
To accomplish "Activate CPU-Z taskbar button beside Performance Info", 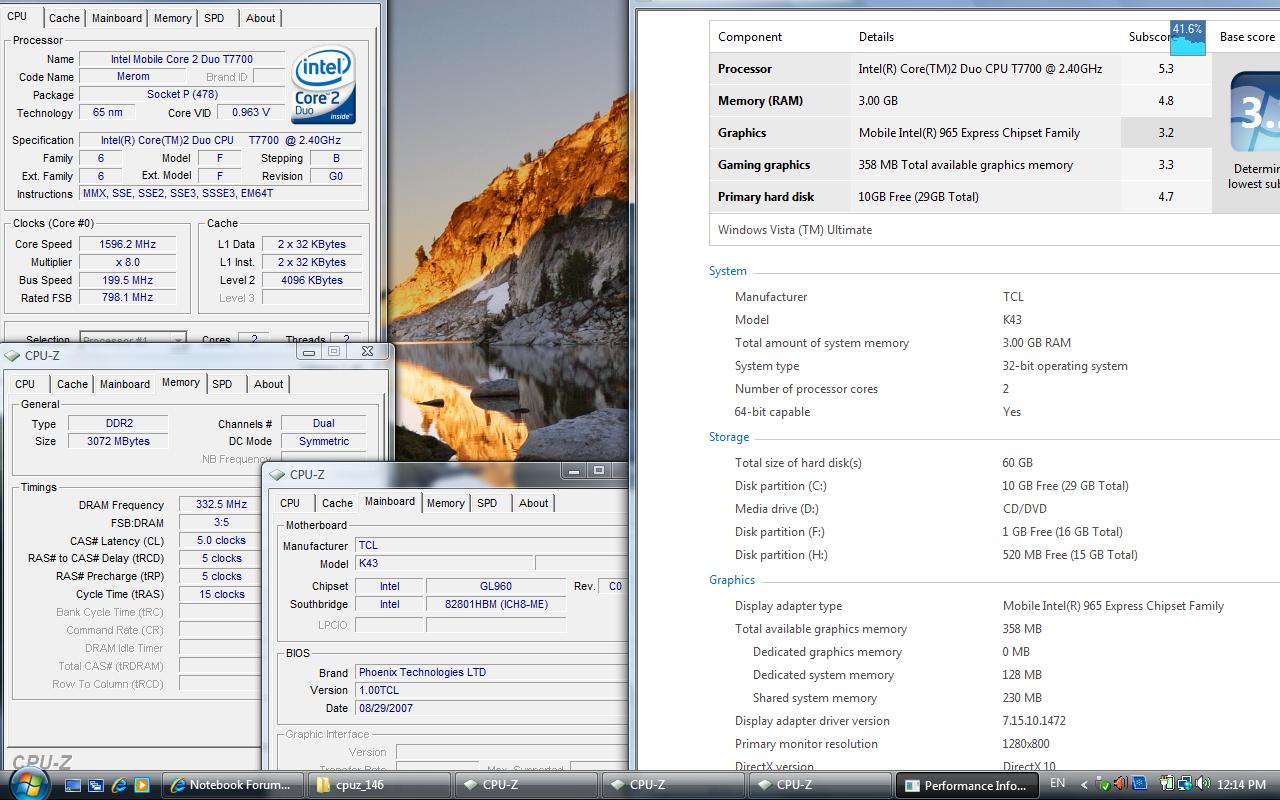I will [x=819, y=785].
